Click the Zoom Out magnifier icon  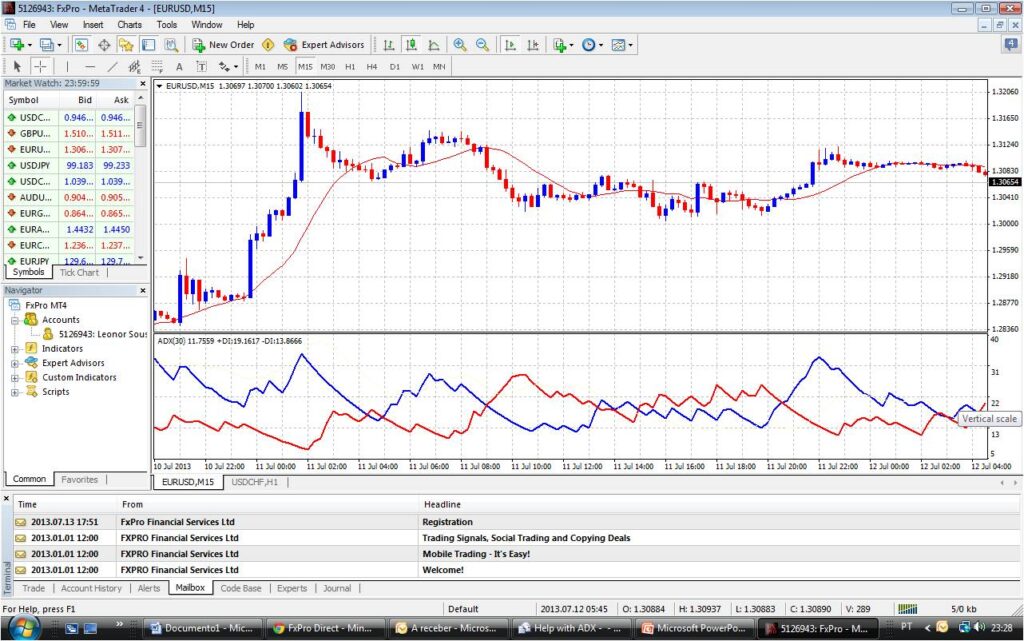[x=482, y=45]
